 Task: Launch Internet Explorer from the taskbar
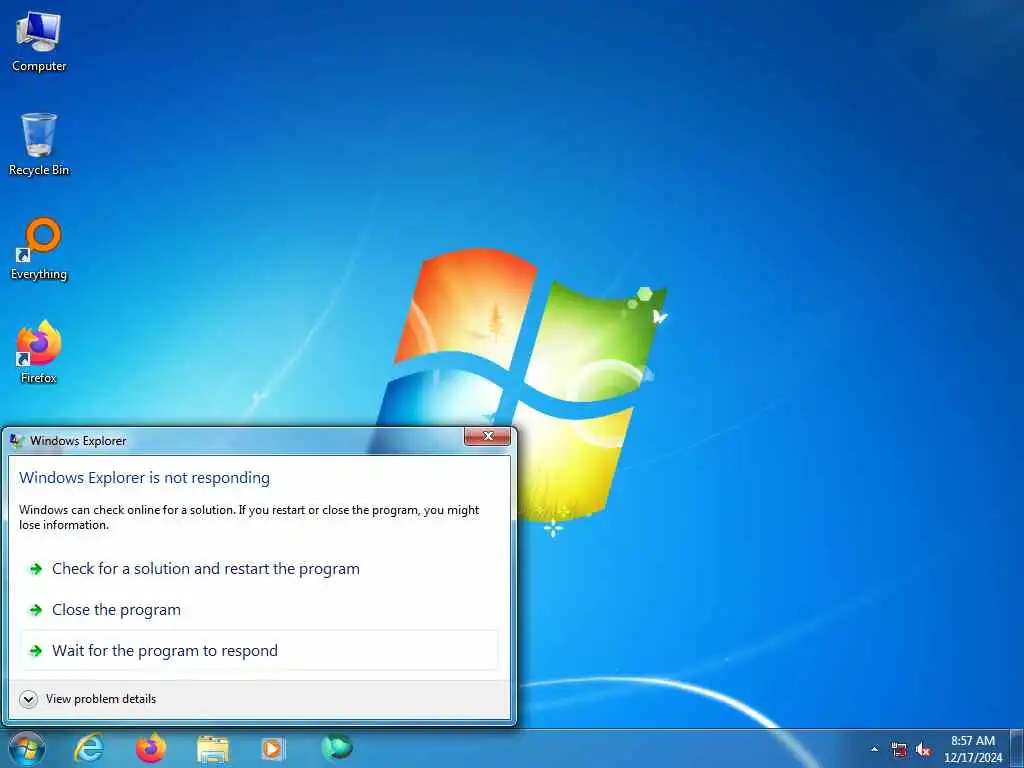(88, 748)
